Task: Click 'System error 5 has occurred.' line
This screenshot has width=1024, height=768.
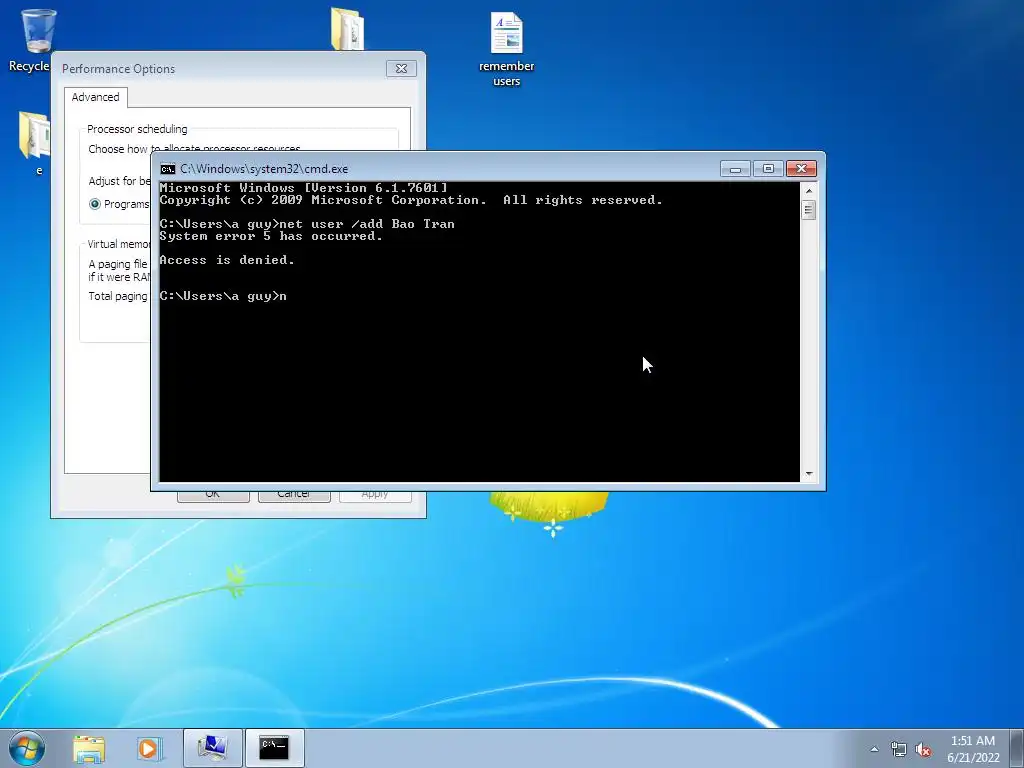Action: [271, 236]
